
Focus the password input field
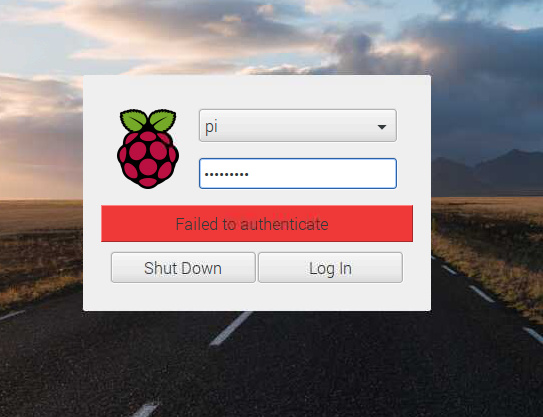click(298, 174)
